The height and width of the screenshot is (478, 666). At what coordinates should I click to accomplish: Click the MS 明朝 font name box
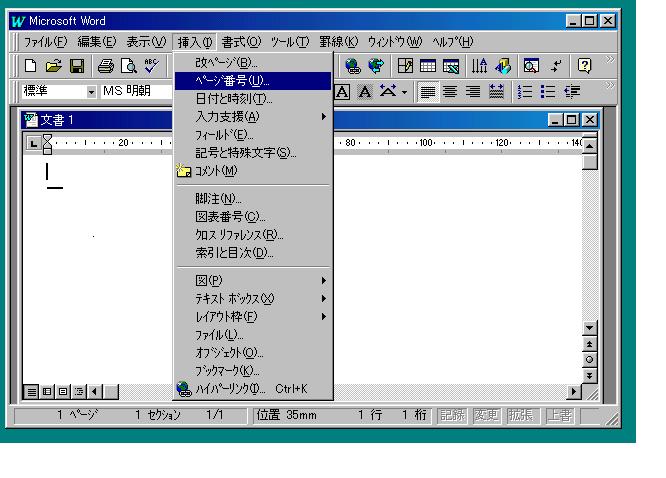click(x=136, y=91)
